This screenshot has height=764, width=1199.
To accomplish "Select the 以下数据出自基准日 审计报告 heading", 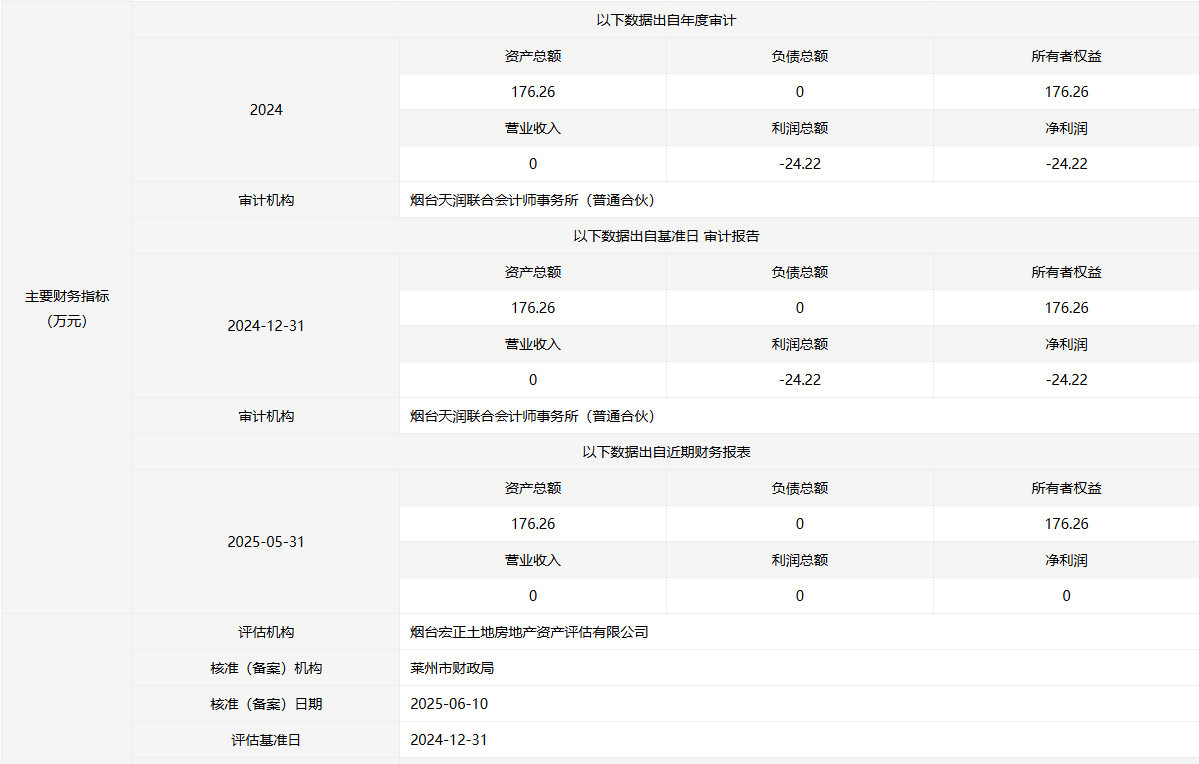I will 666,236.
